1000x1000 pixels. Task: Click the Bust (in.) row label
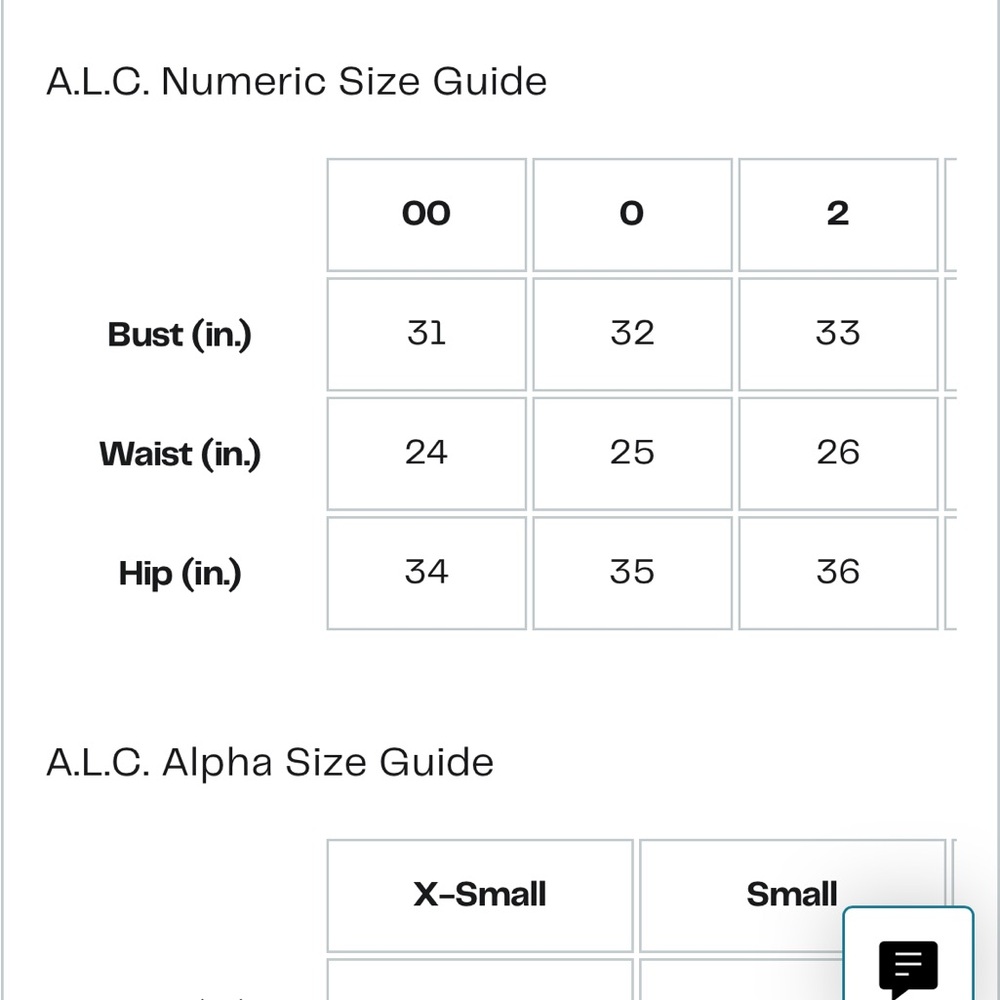pos(180,335)
